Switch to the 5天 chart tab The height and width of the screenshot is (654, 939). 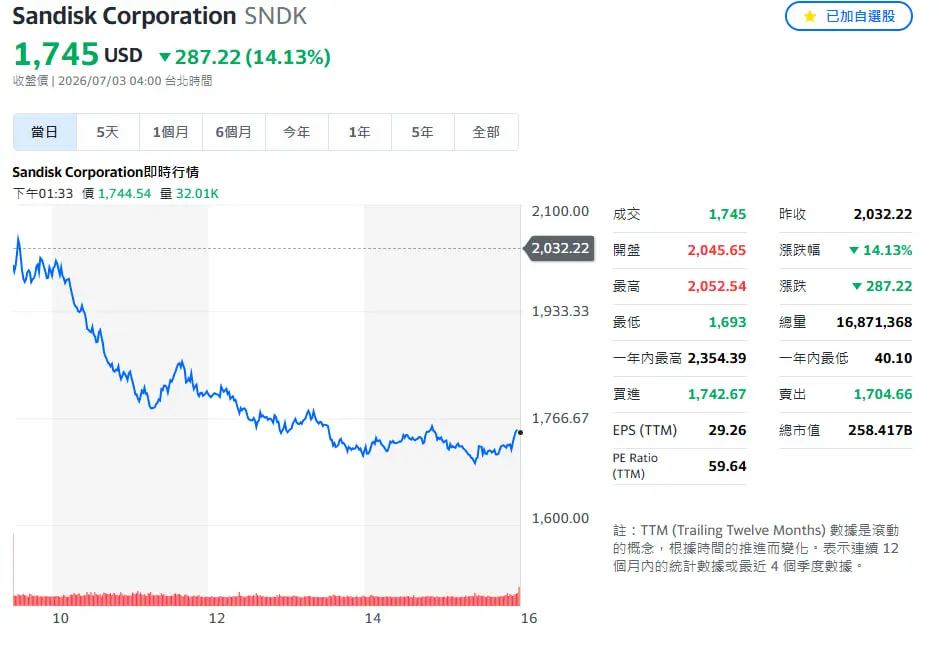[x=108, y=132]
